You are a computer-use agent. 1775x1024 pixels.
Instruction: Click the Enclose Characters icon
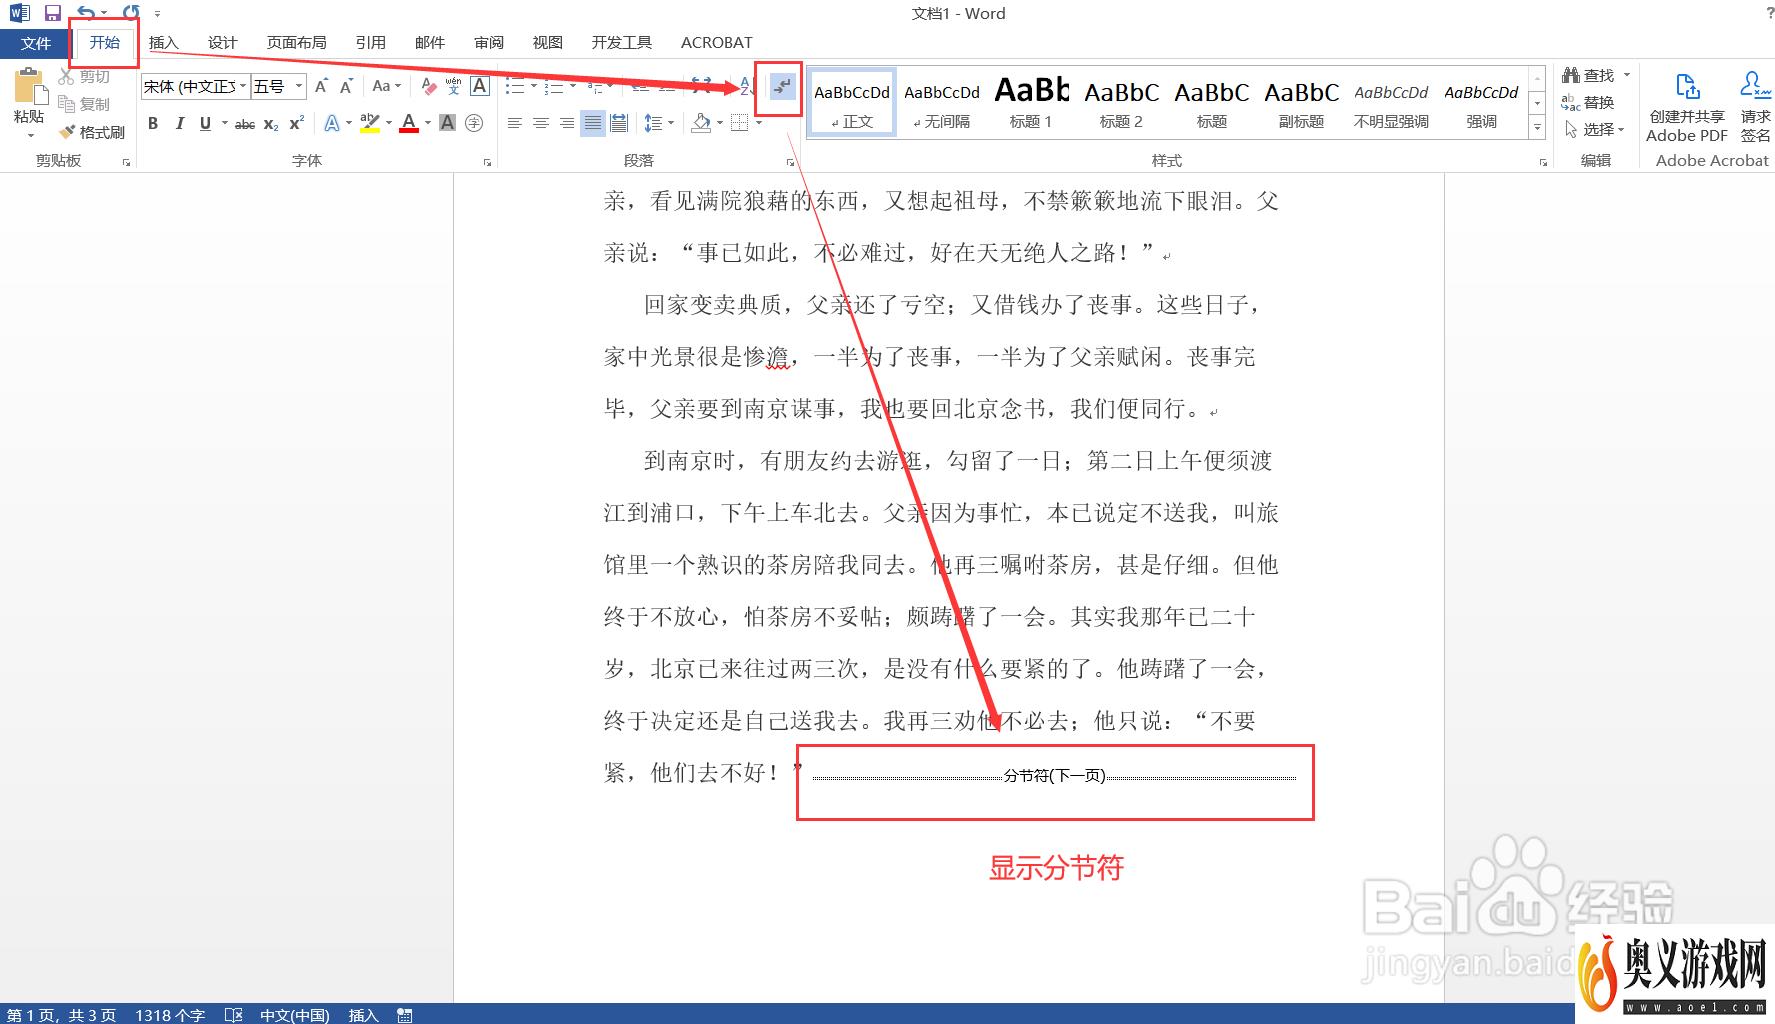tap(474, 123)
